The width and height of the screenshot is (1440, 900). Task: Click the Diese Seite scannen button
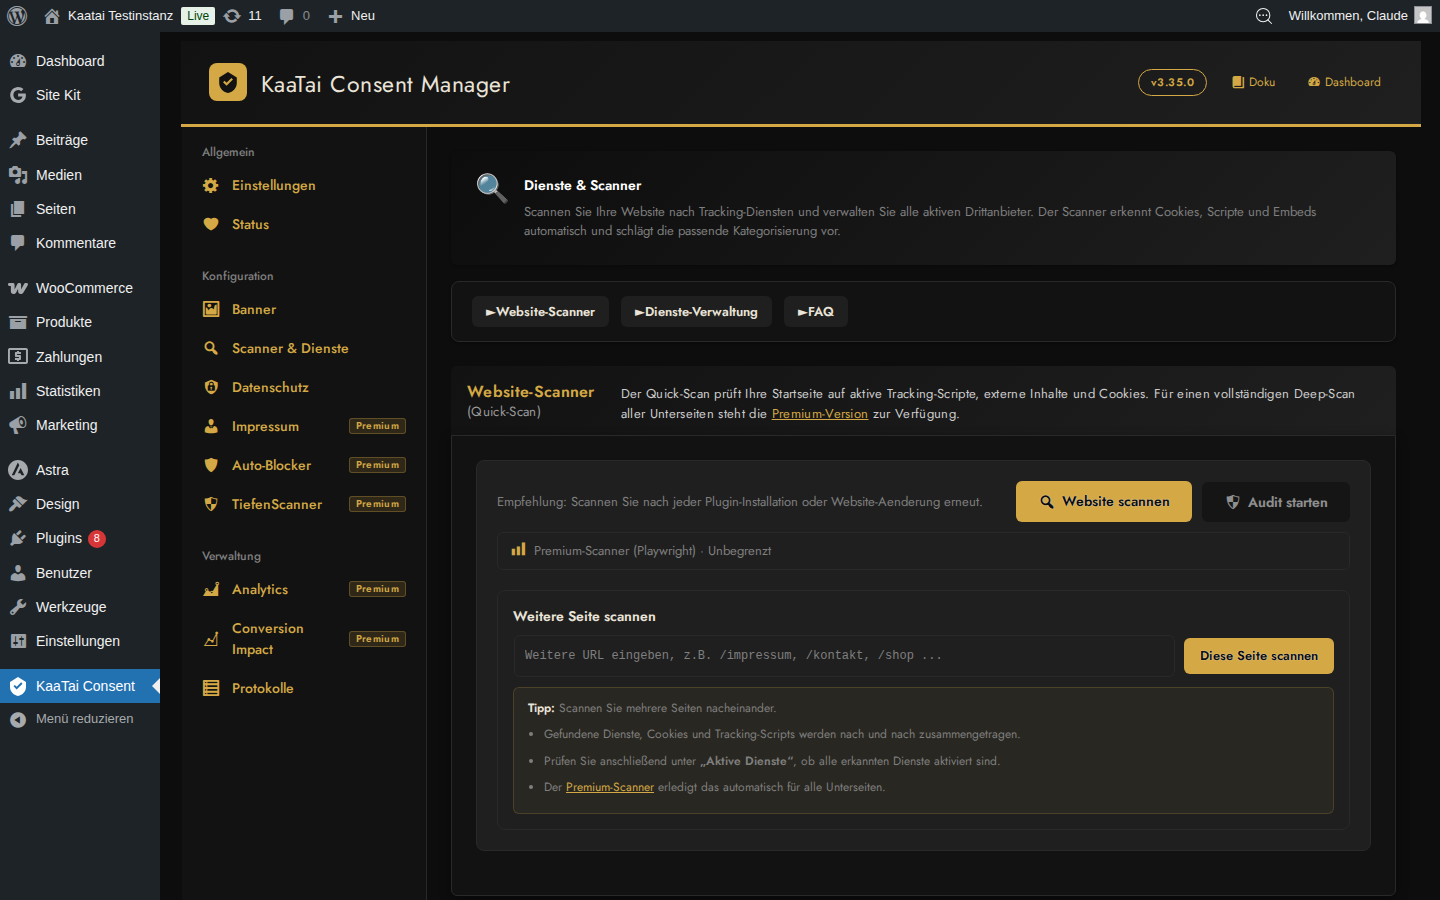coord(1259,656)
